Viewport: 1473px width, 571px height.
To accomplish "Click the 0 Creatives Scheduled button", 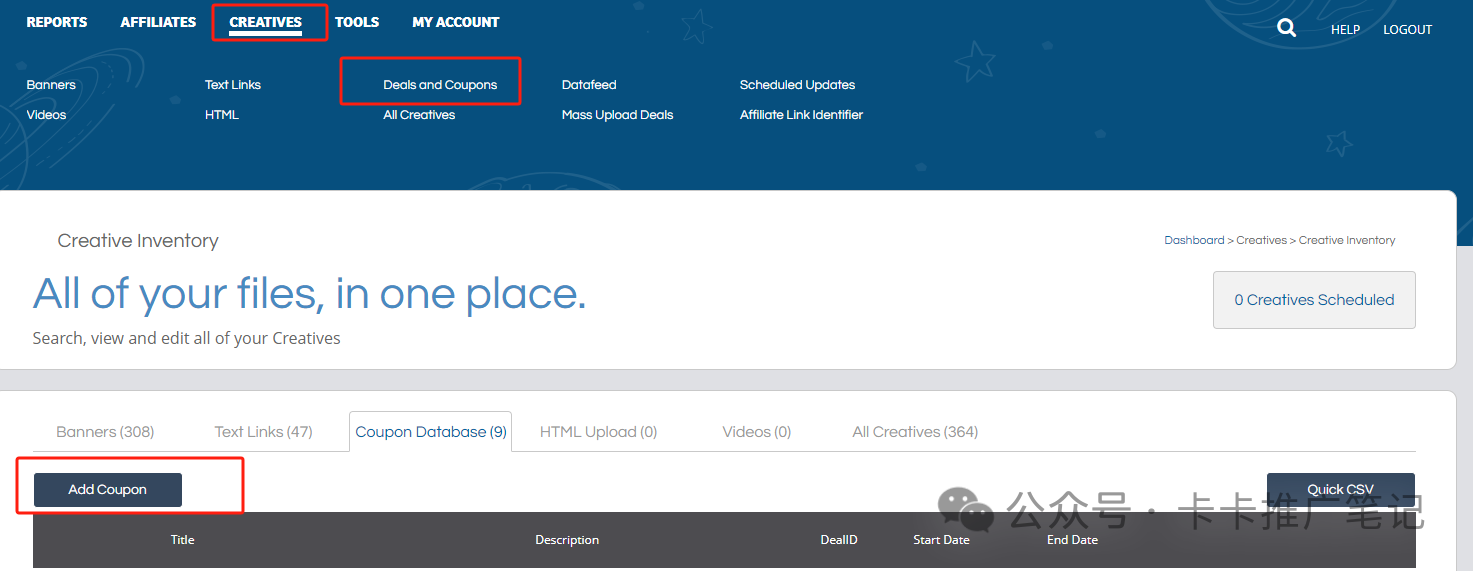I will 1314,300.
